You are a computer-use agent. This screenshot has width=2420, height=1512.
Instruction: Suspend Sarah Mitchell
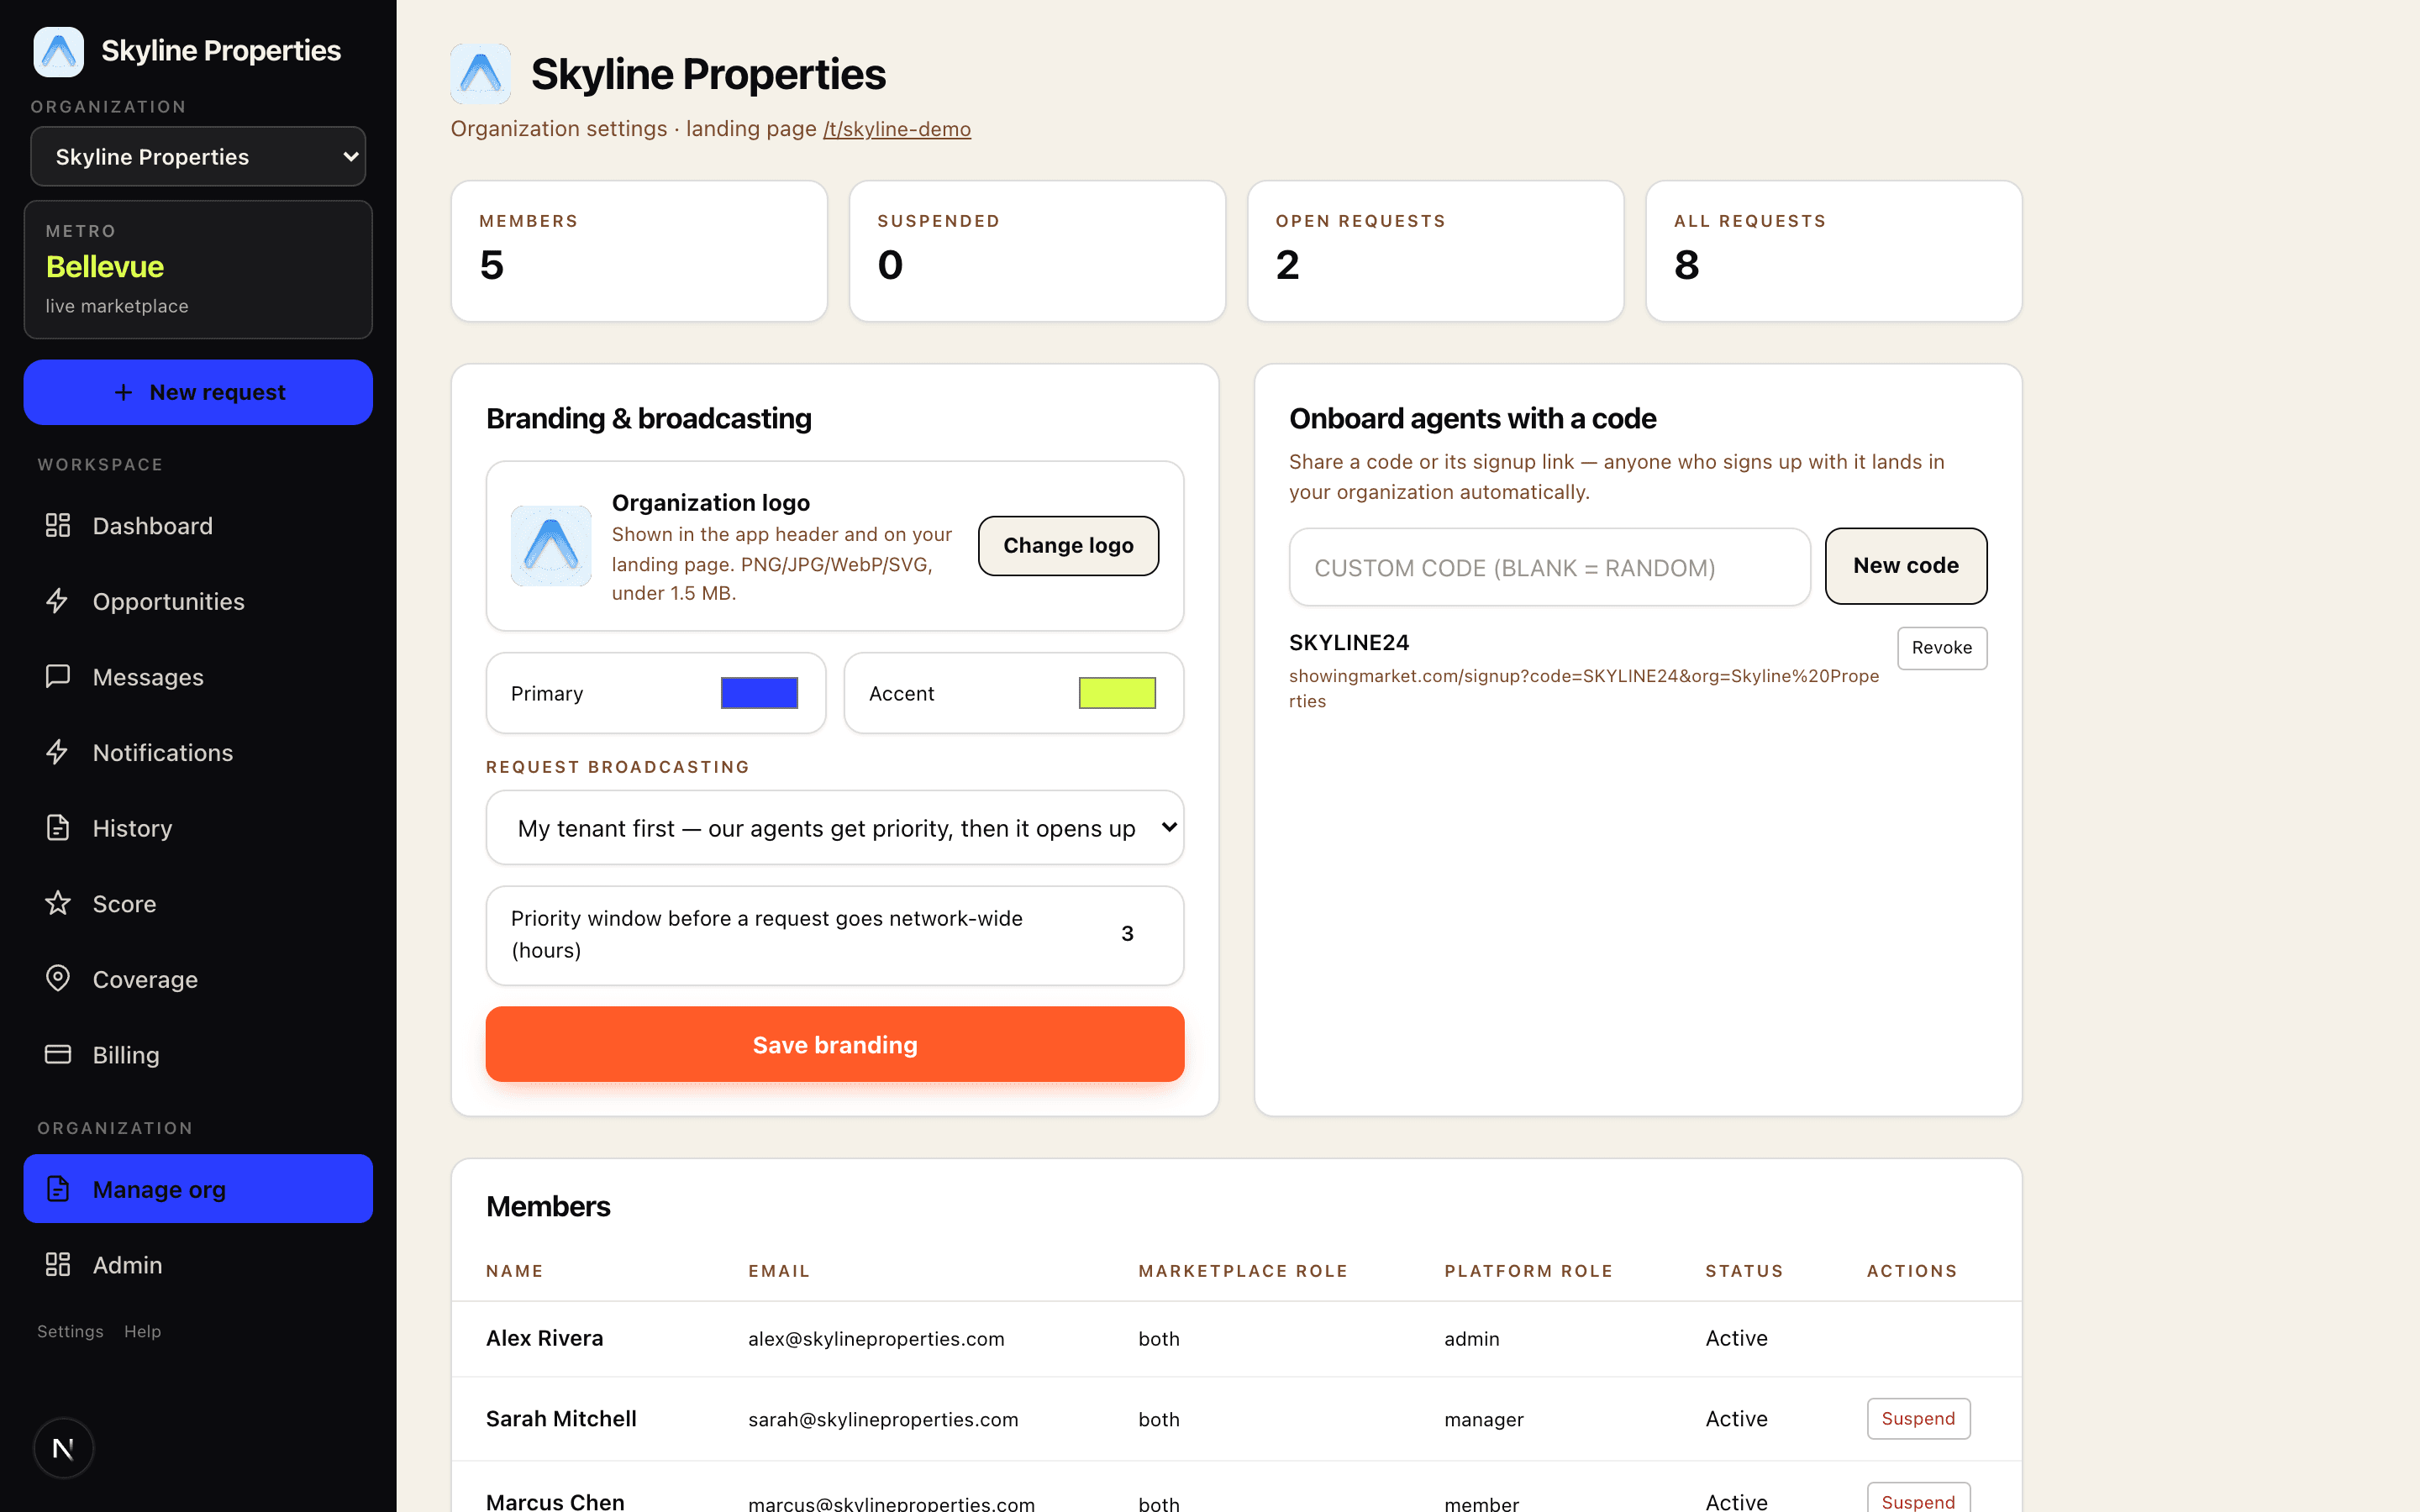pos(1918,1418)
